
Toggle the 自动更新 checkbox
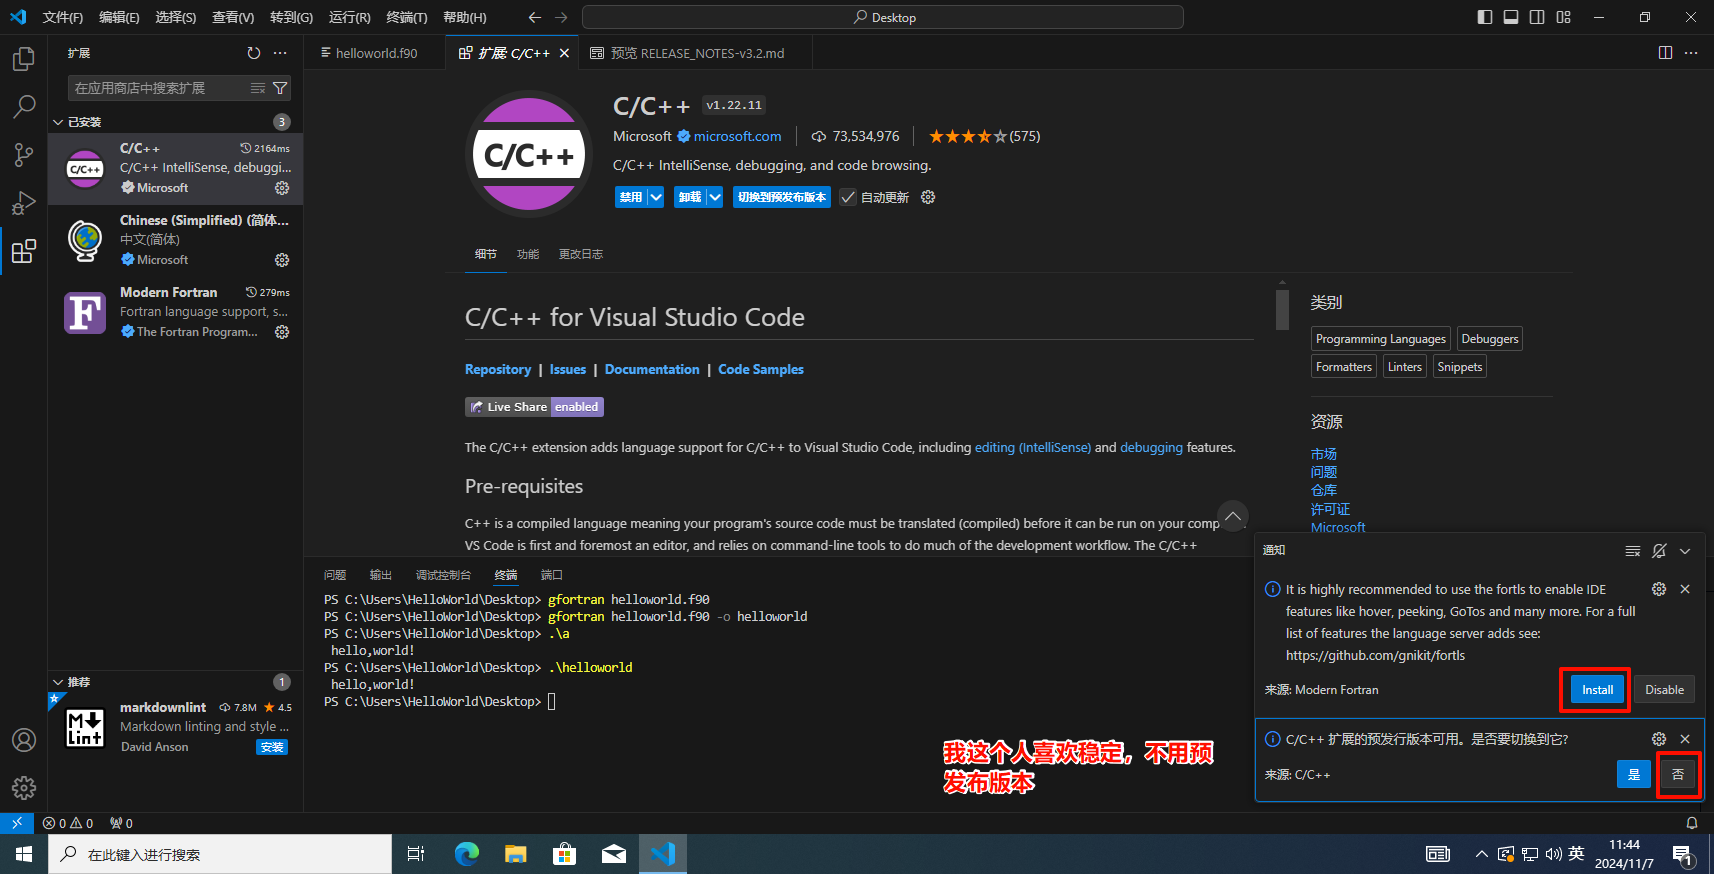pyautogui.click(x=848, y=197)
